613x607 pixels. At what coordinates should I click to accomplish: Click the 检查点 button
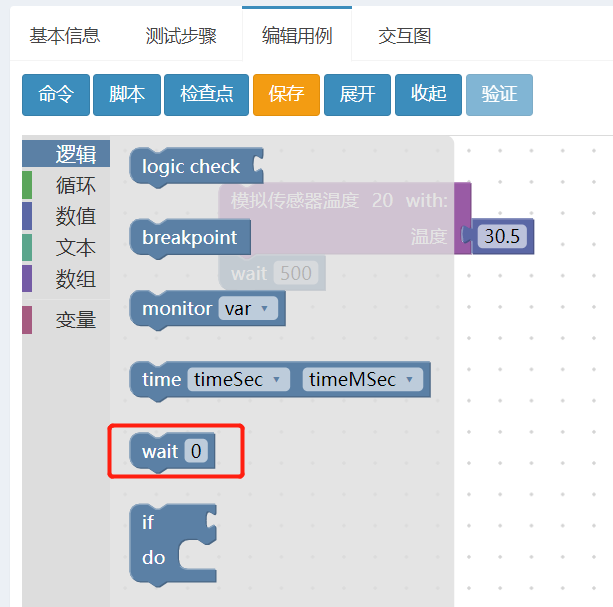[206, 95]
